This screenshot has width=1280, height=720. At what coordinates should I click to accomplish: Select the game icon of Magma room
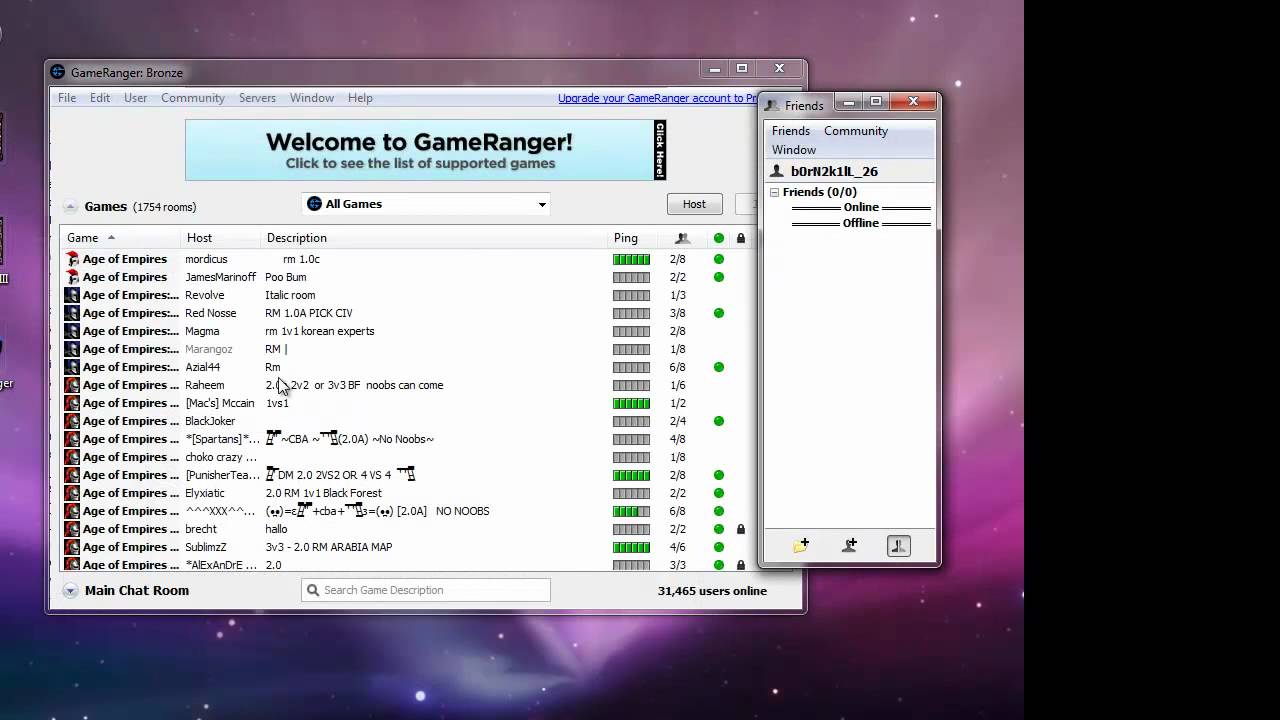click(72, 331)
